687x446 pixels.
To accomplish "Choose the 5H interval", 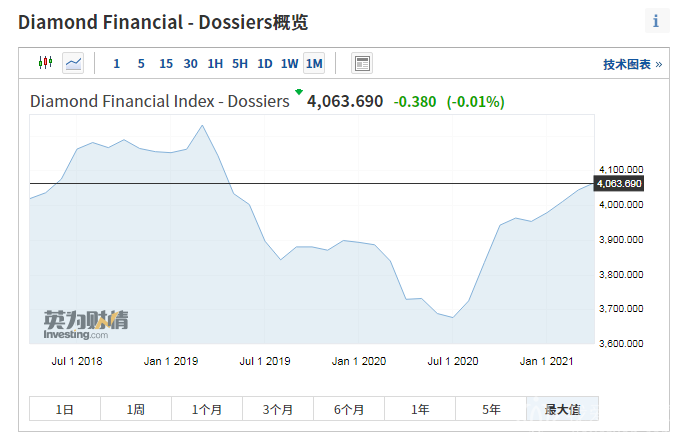I will coord(240,64).
